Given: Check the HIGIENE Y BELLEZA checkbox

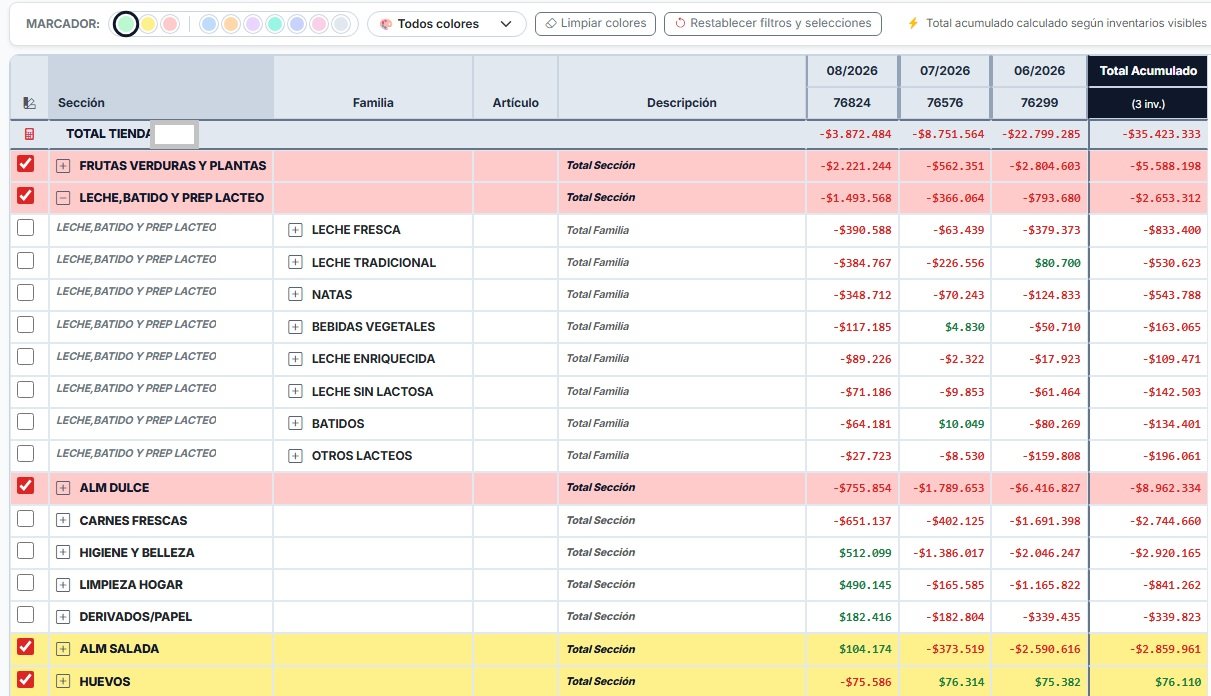Looking at the screenshot, I should (x=26, y=551).
